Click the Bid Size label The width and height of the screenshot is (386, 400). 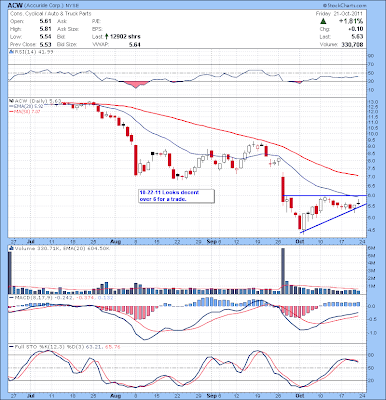(67, 44)
